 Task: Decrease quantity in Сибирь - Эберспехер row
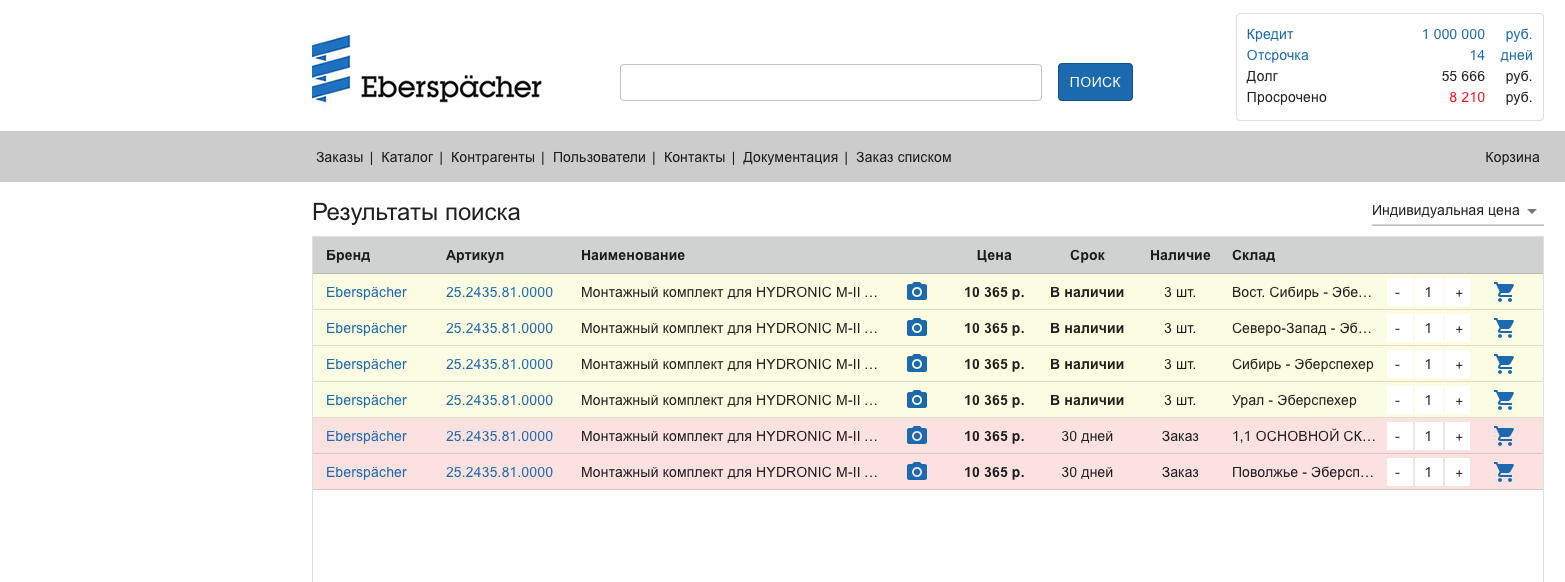click(1398, 365)
